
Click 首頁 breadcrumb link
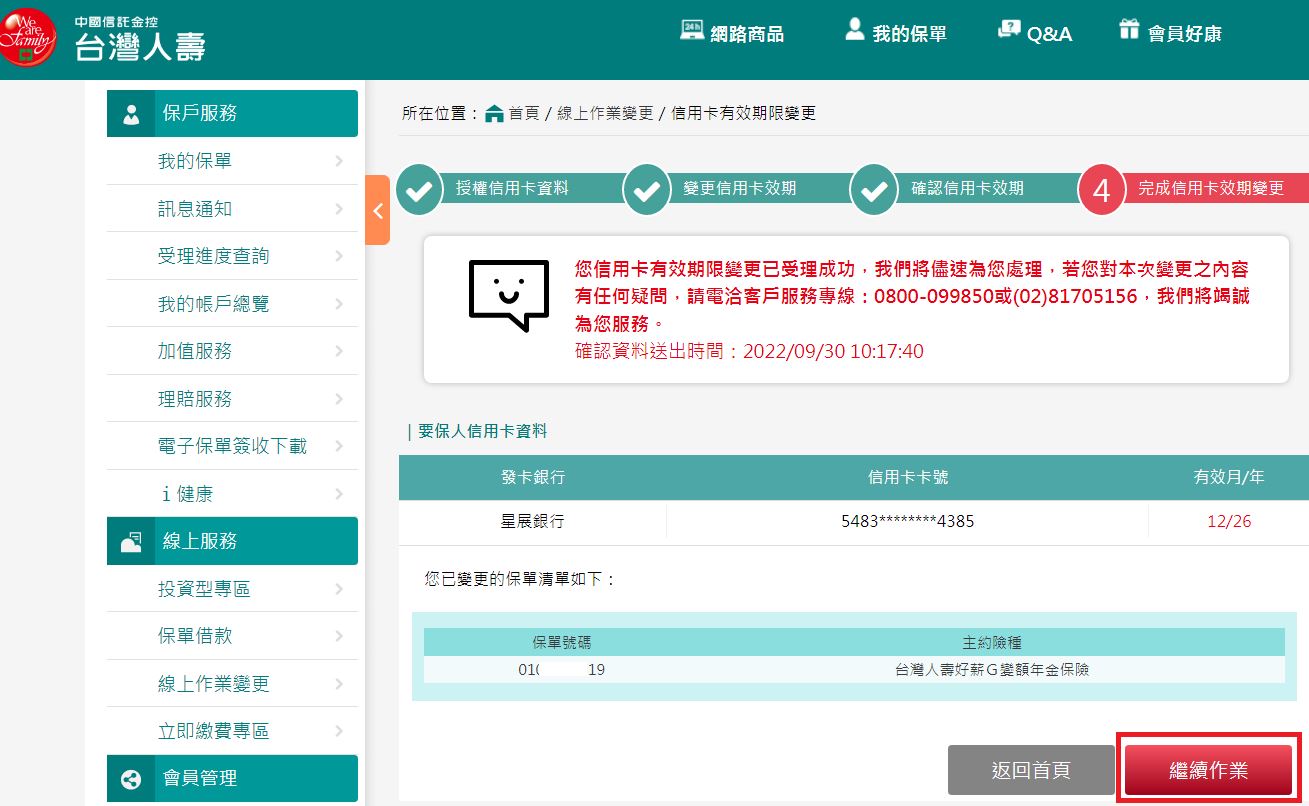tap(523, 114)
